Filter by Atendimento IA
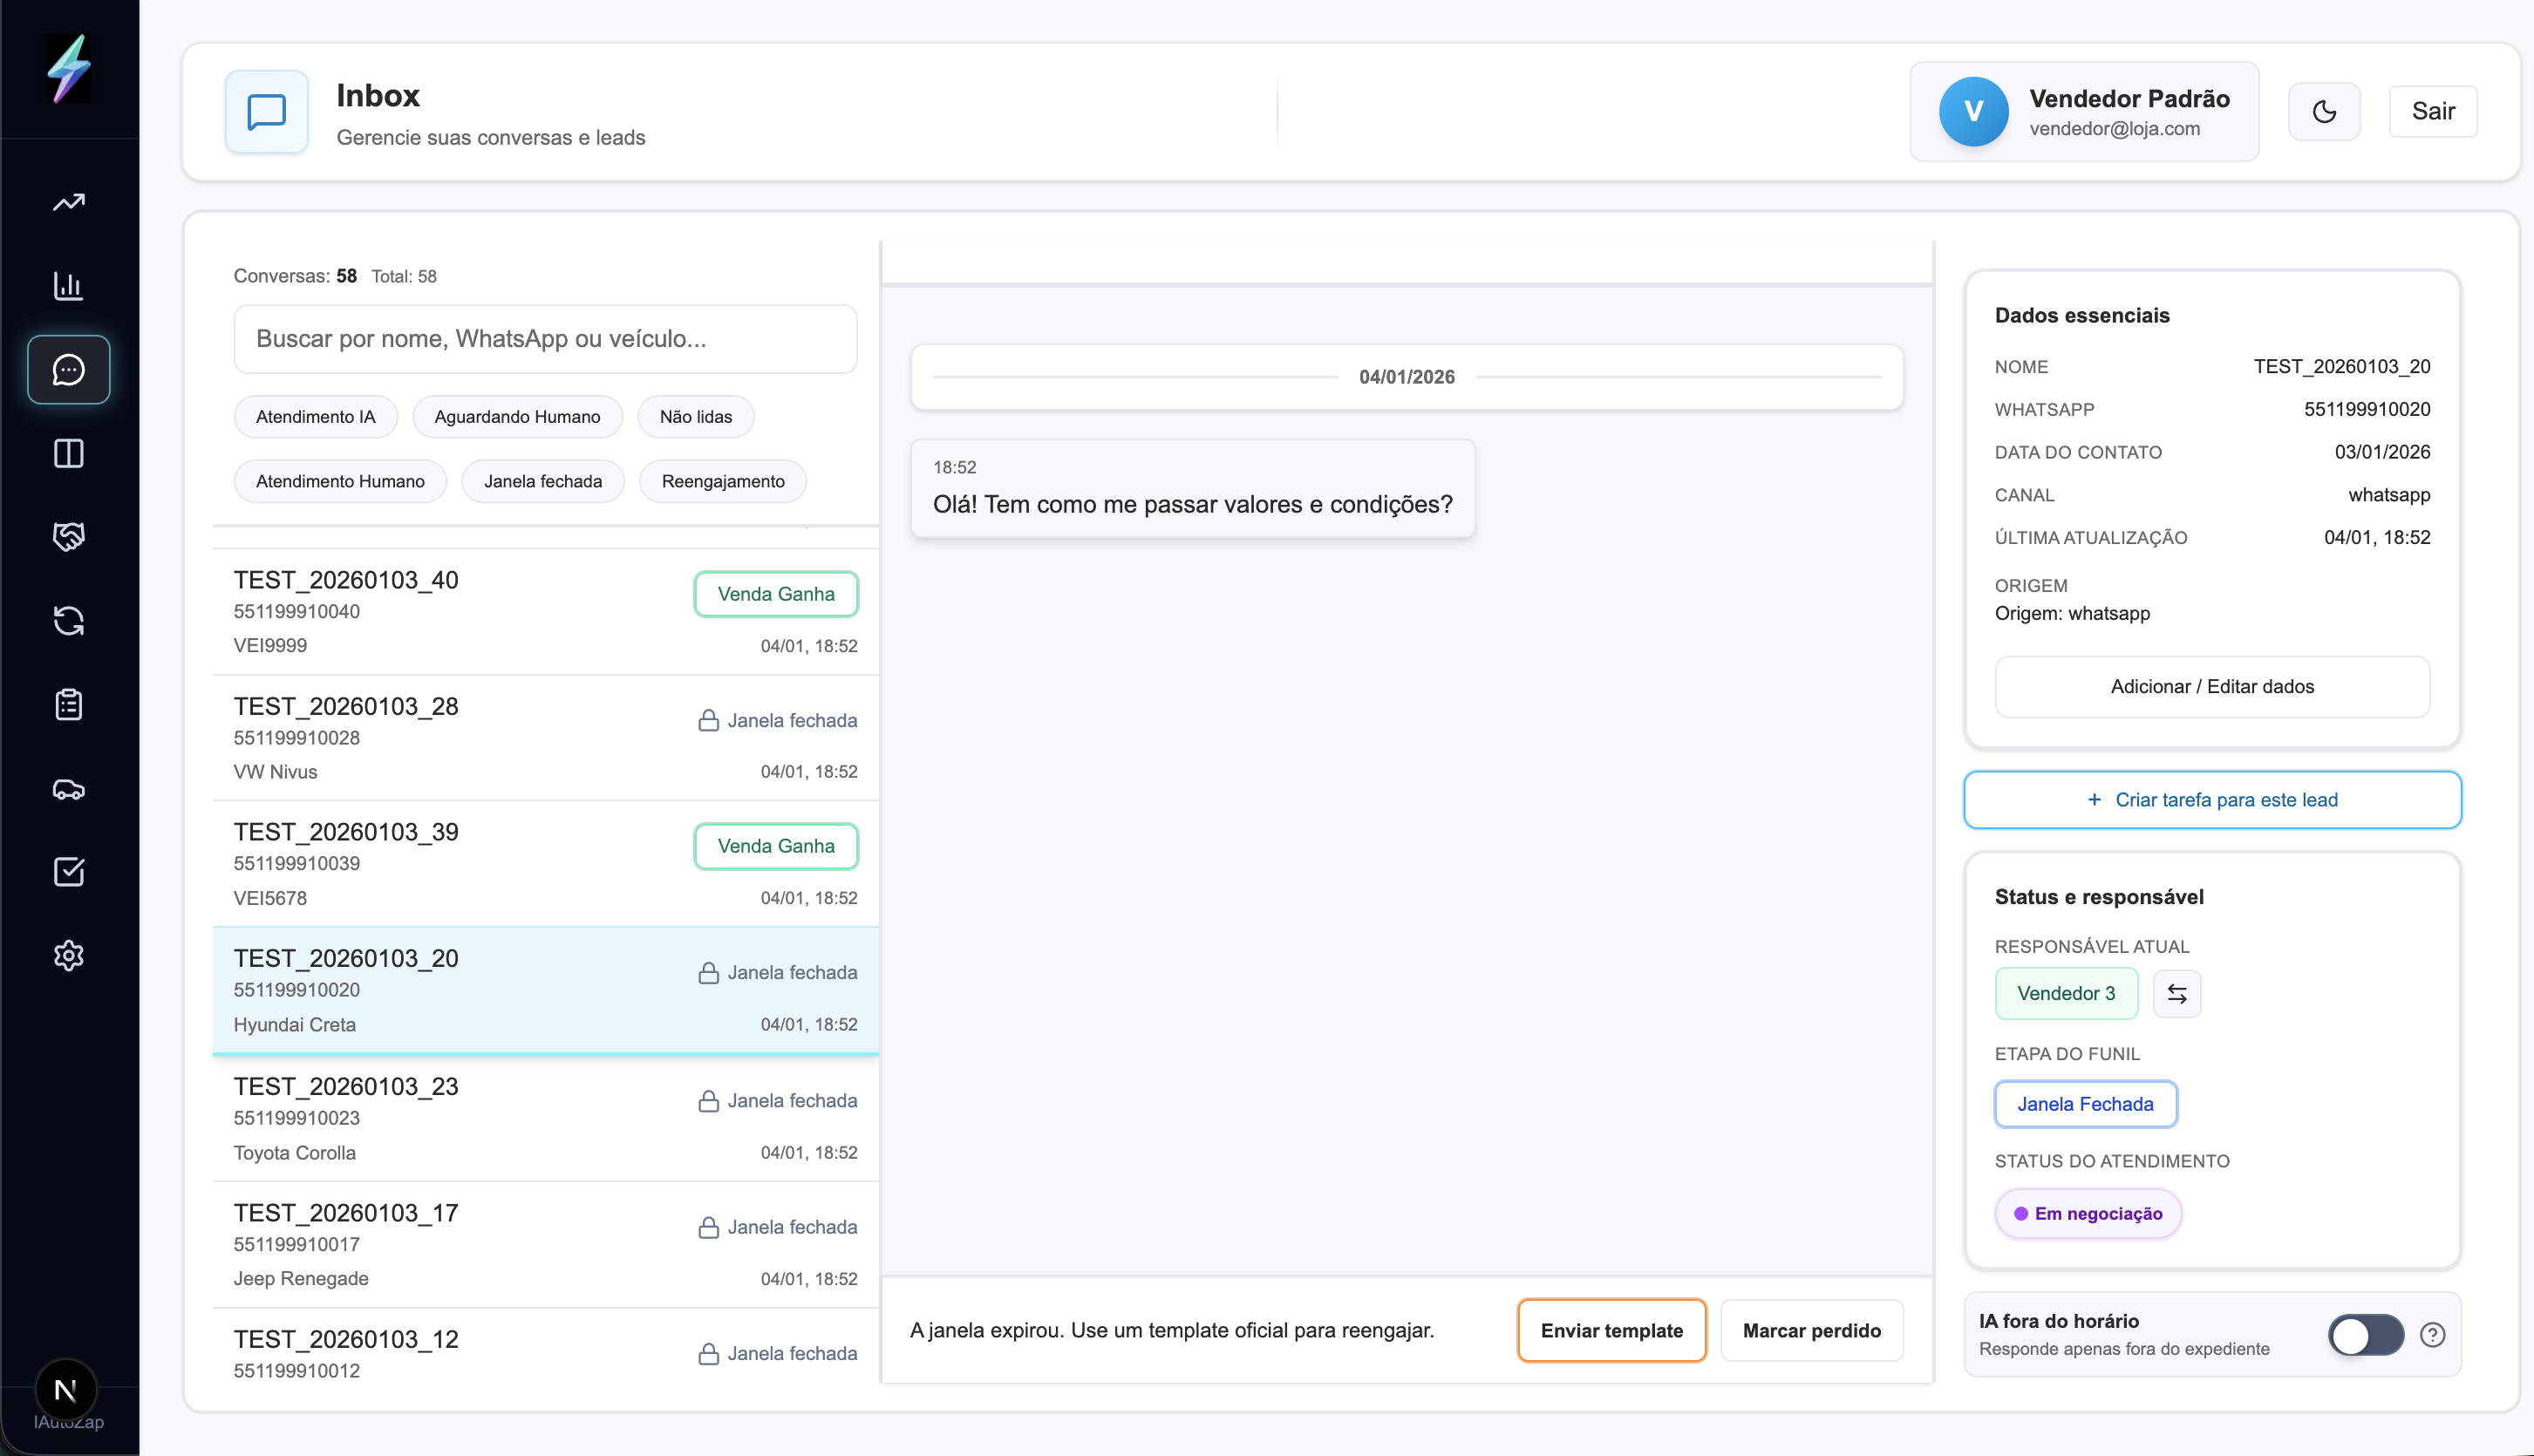 [315, 417]
